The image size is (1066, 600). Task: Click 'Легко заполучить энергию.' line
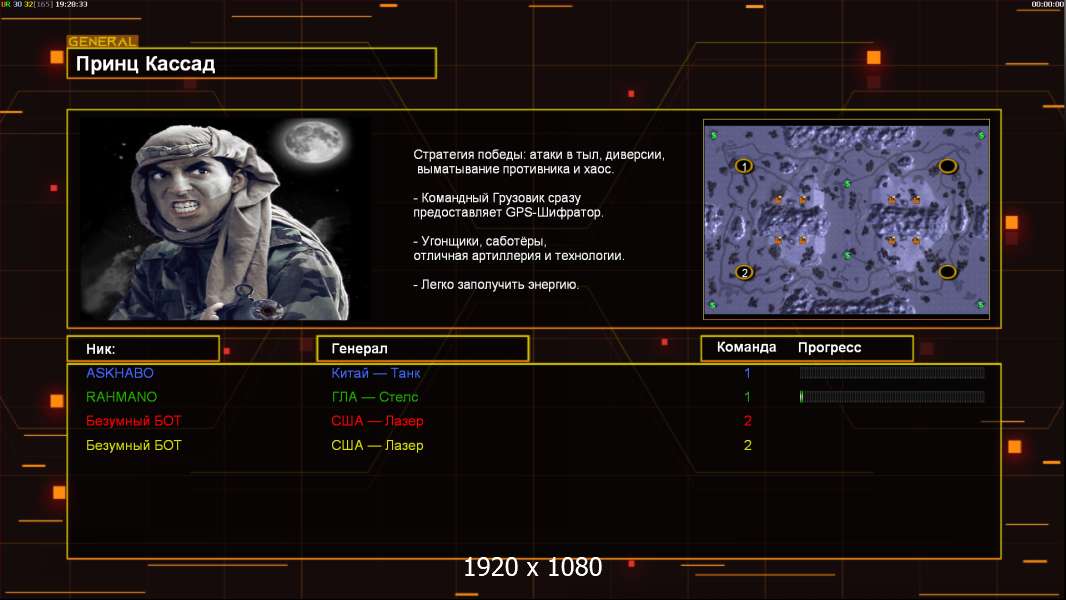tap(496, 285)
